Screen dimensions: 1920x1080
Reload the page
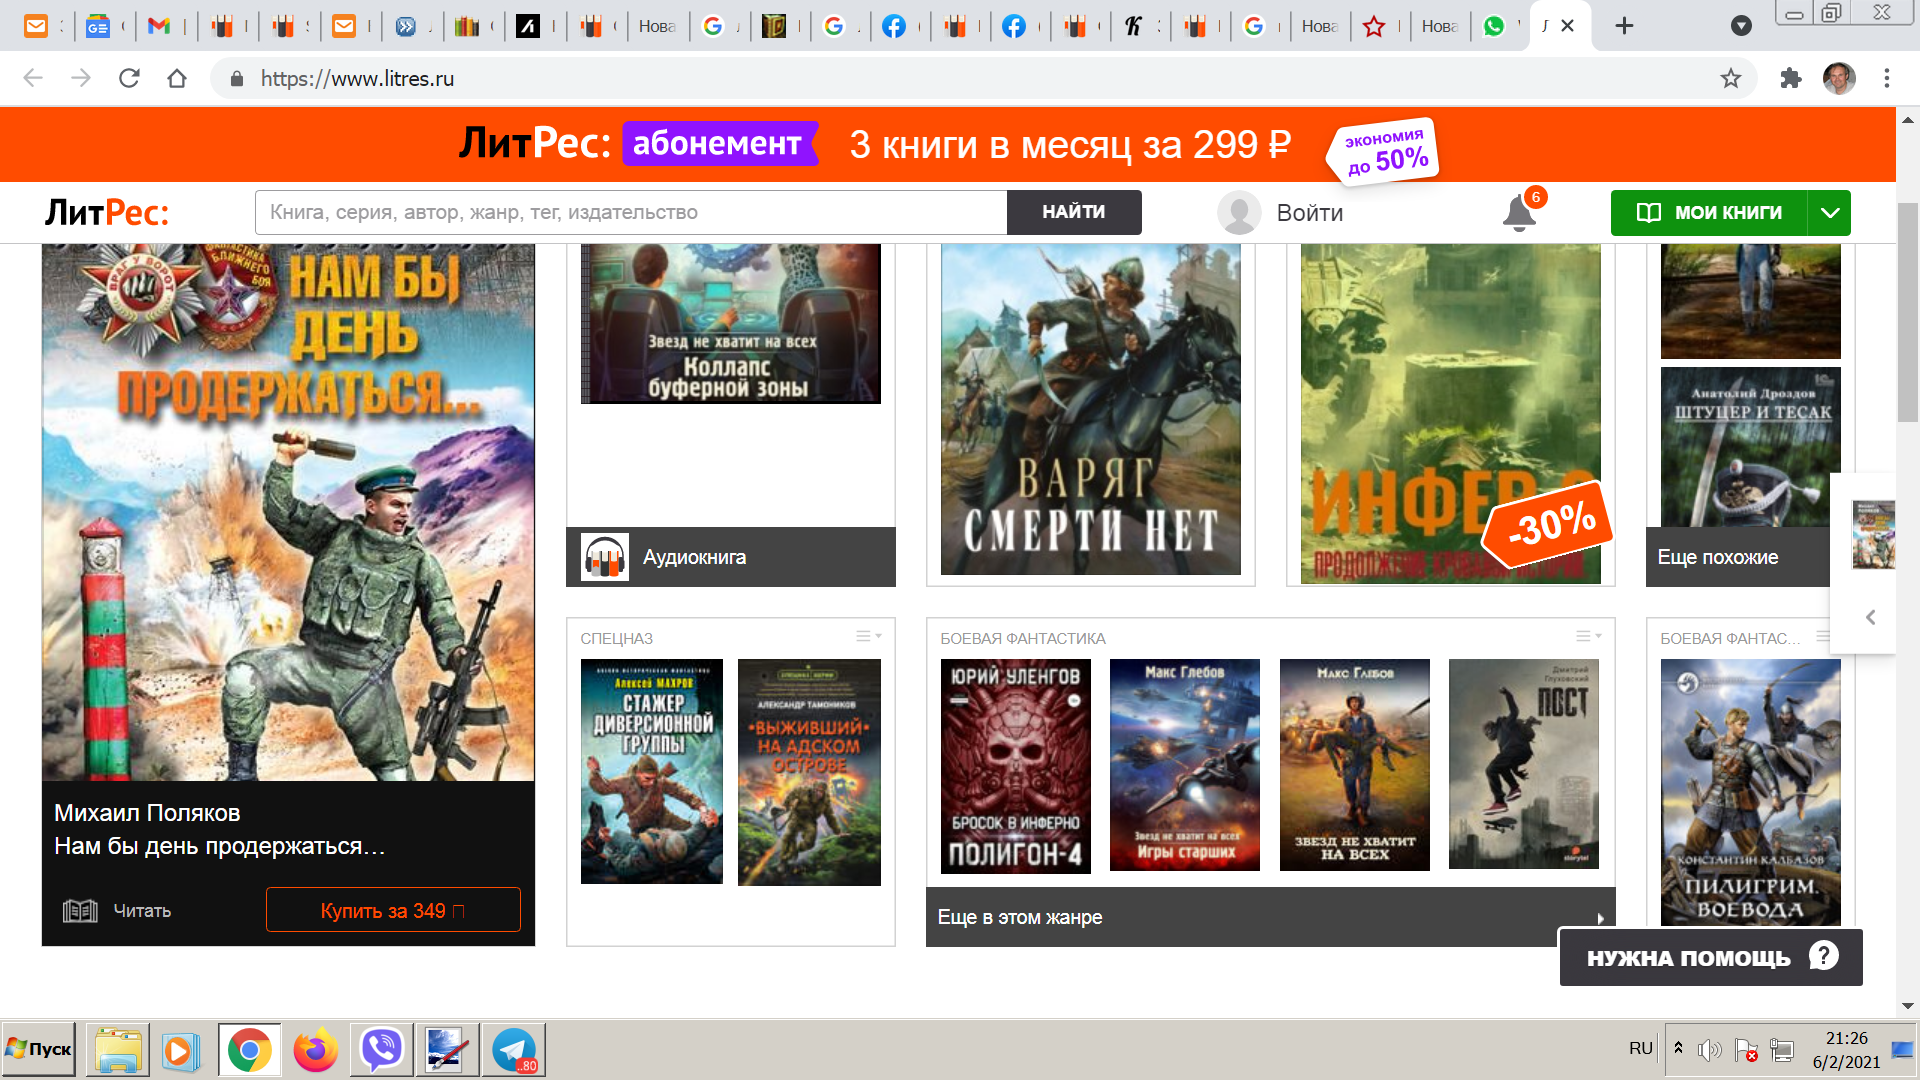pyautogui.click(x=129, y=78)
